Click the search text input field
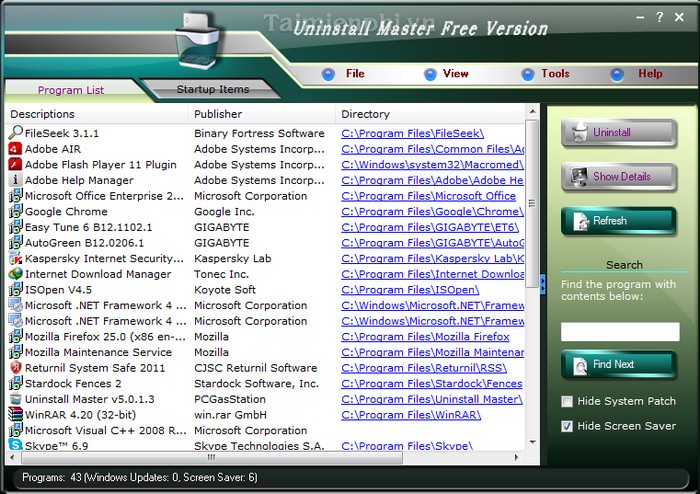This screenshot has height=494, width=700. click(x=620, y=332)
